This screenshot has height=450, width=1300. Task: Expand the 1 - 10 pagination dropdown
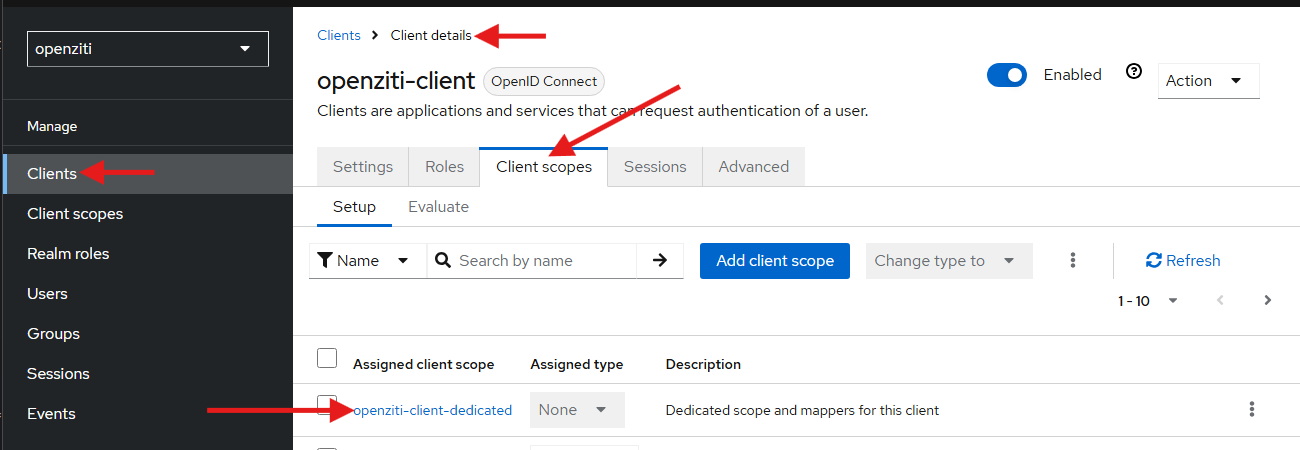(x=1148, y=300)
